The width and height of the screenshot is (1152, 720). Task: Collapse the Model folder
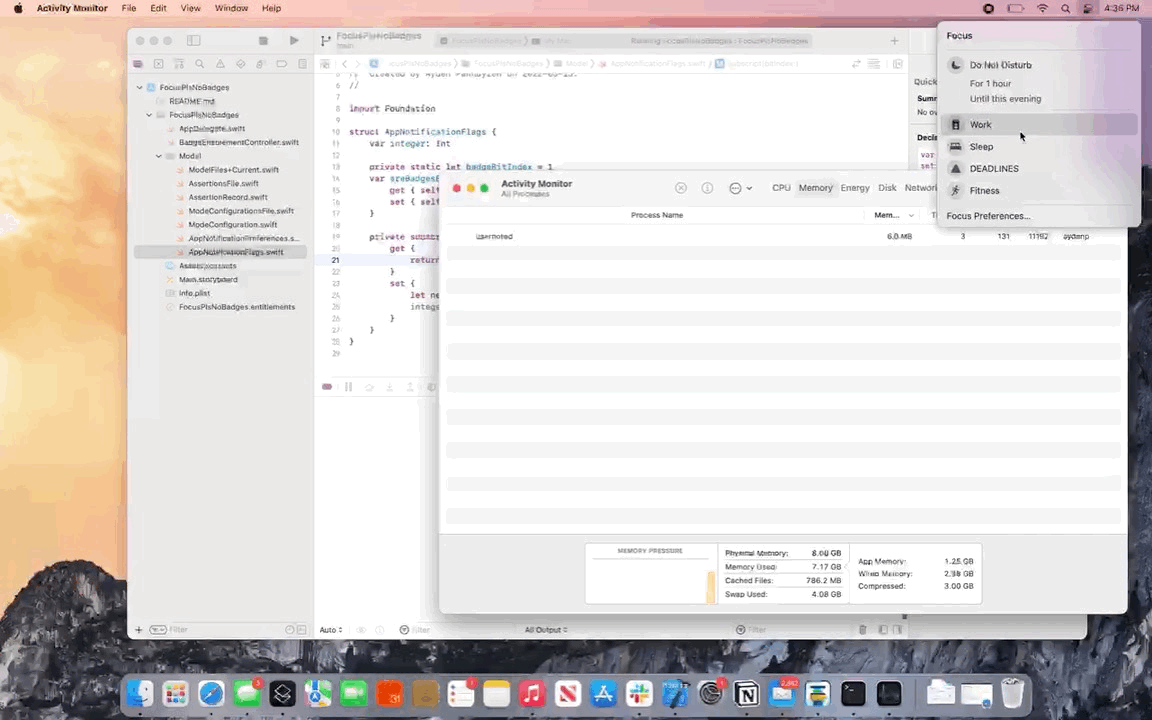[159, 156]
